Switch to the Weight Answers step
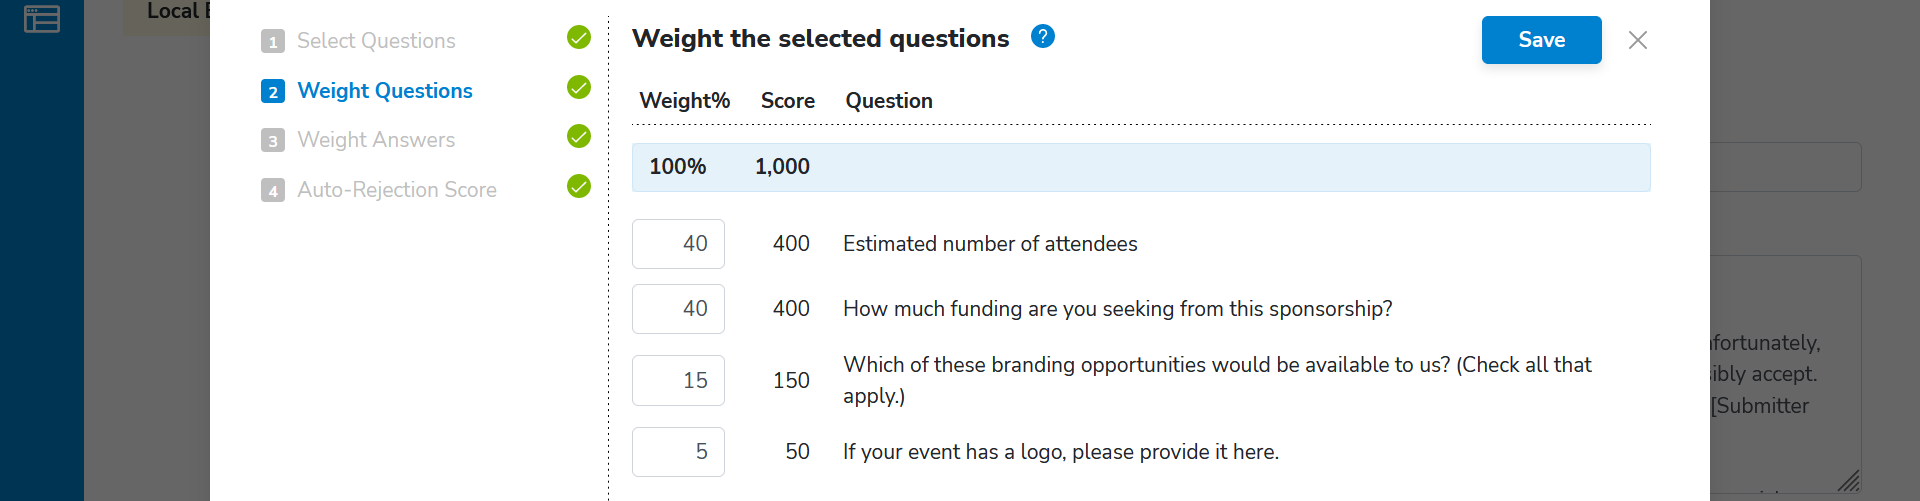1920x501 pixels. coord(376,140)
